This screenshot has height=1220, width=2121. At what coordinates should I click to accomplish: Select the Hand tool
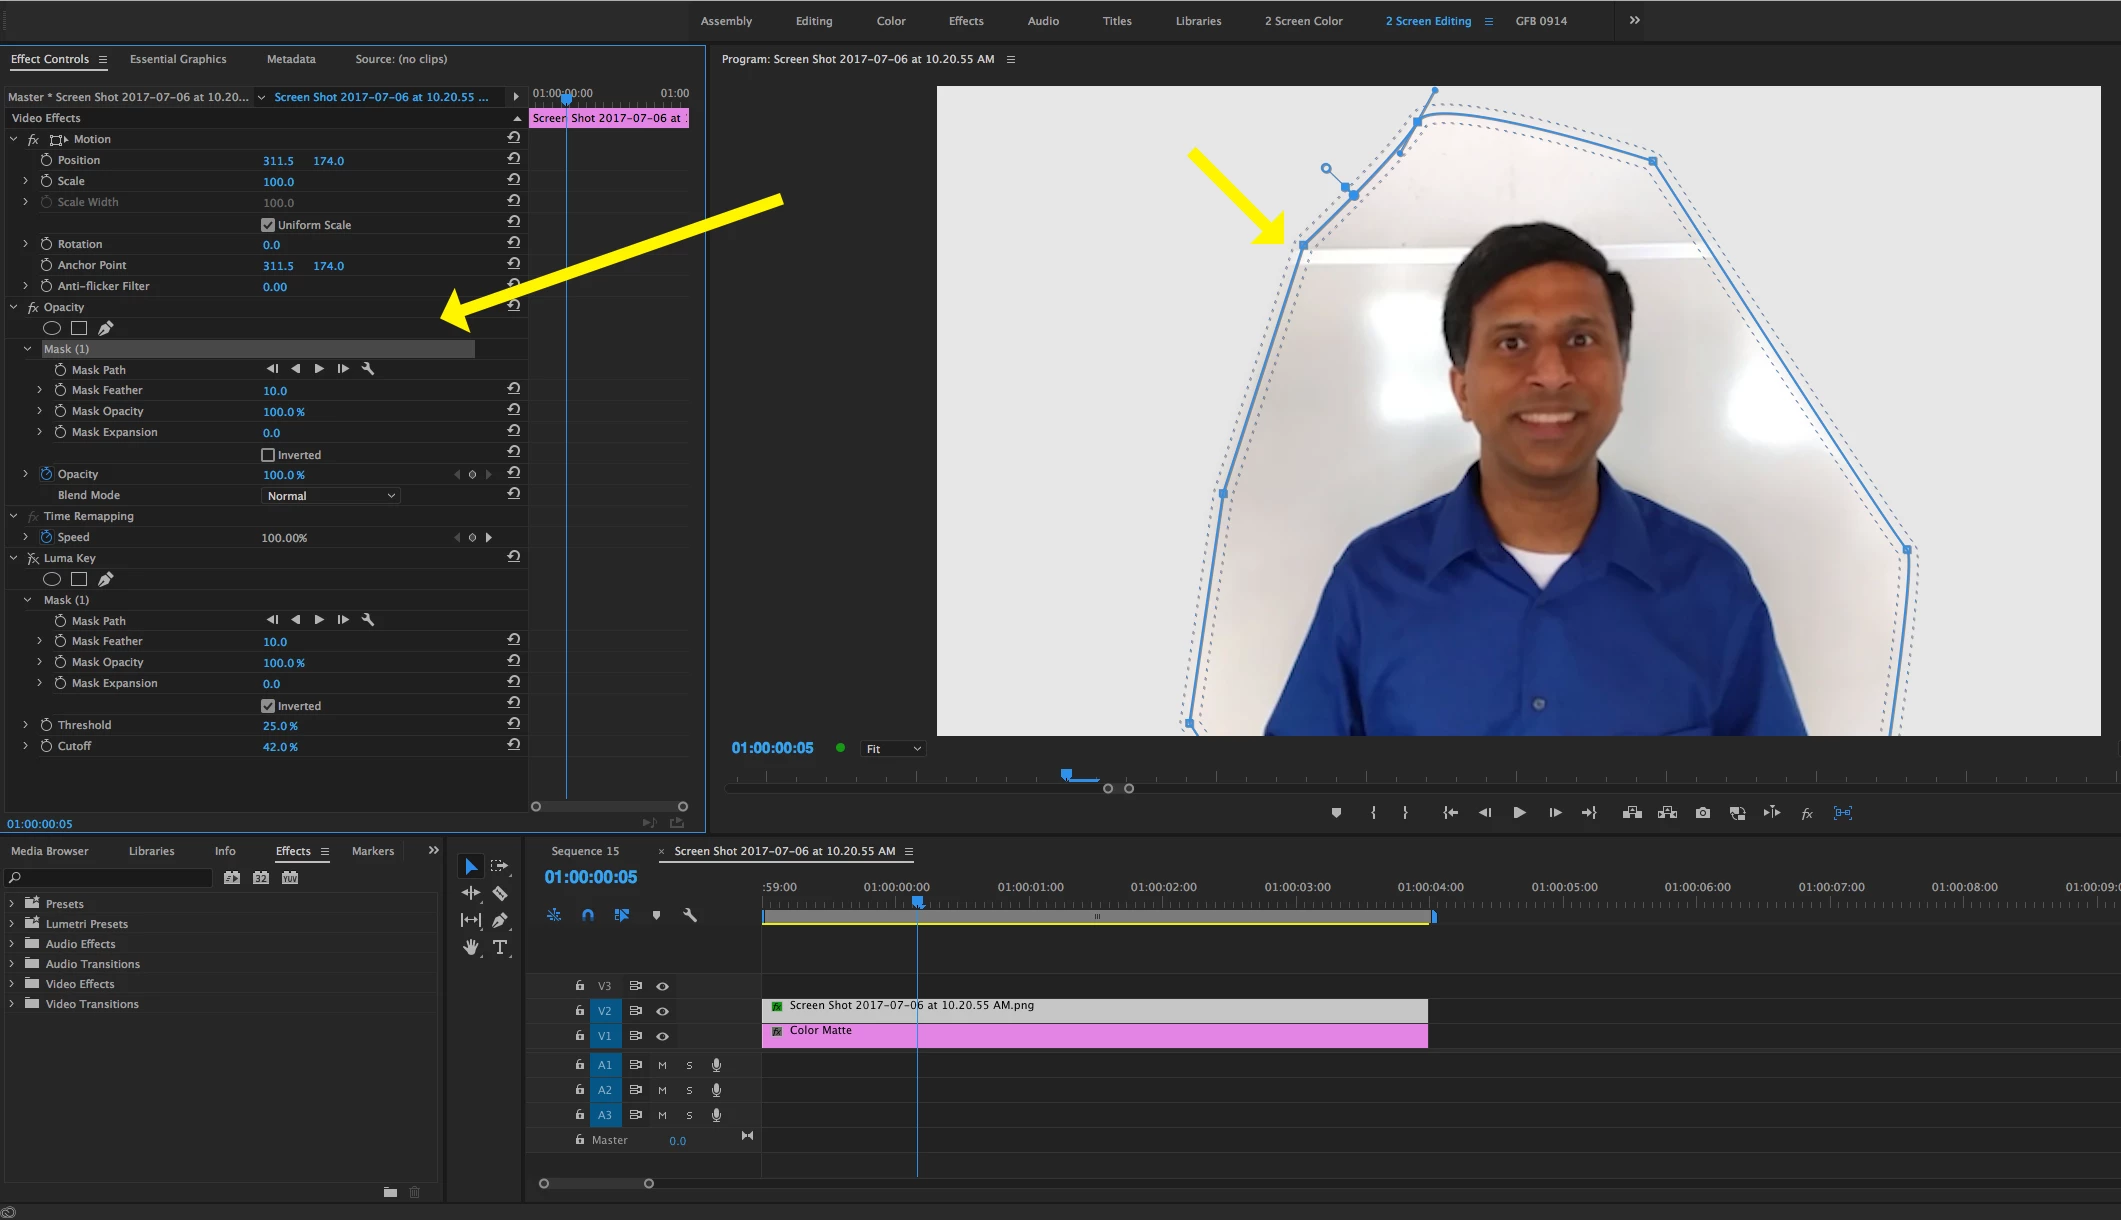471,947
